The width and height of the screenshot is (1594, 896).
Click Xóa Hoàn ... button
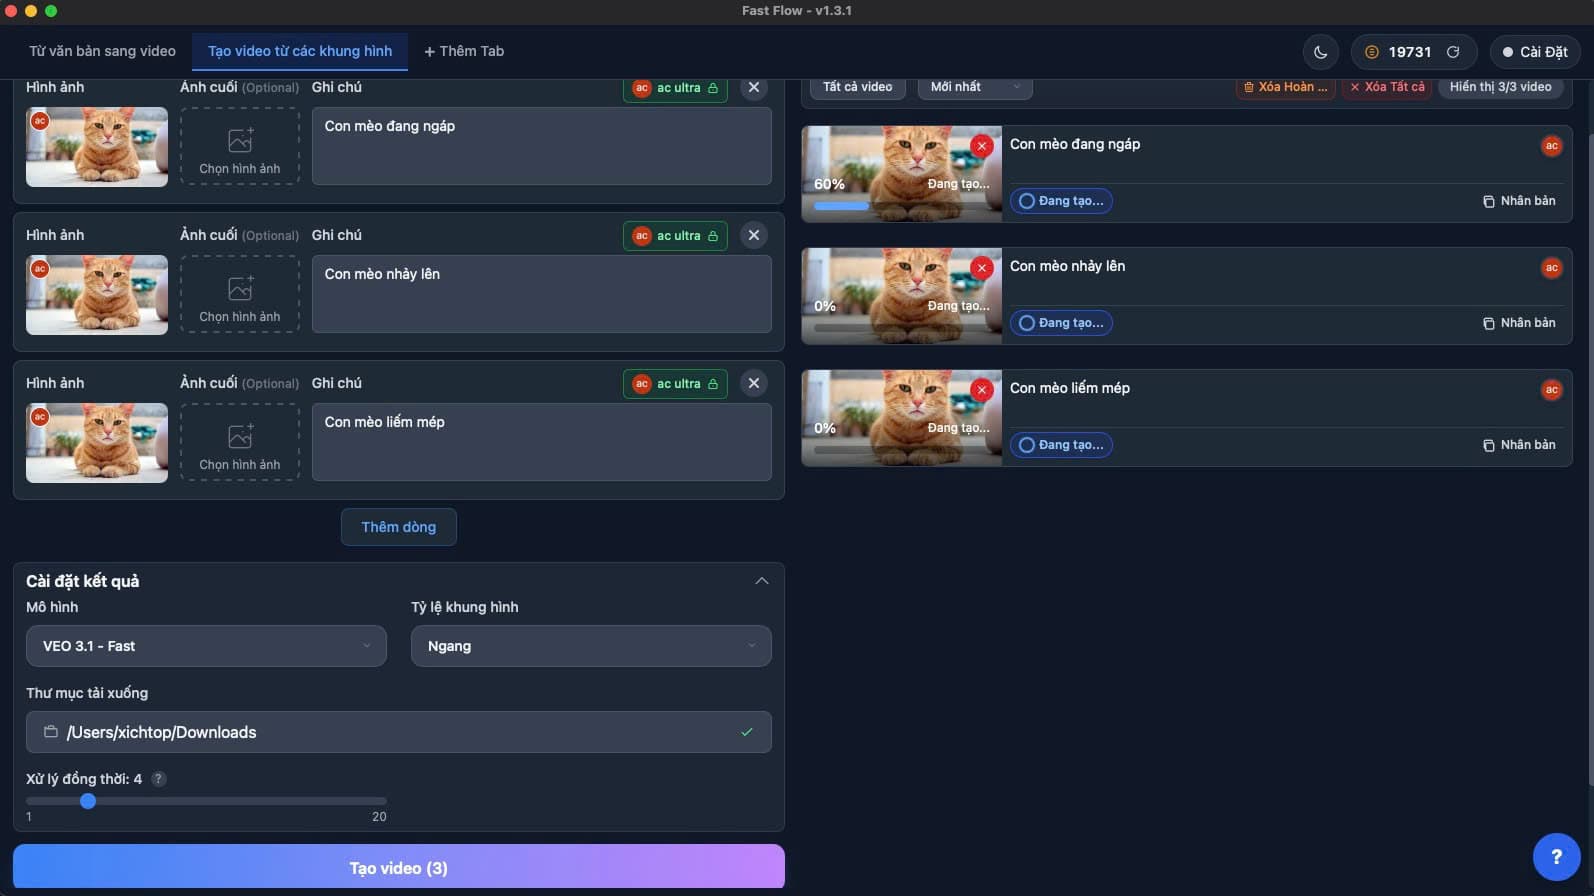pos(1286,87)
